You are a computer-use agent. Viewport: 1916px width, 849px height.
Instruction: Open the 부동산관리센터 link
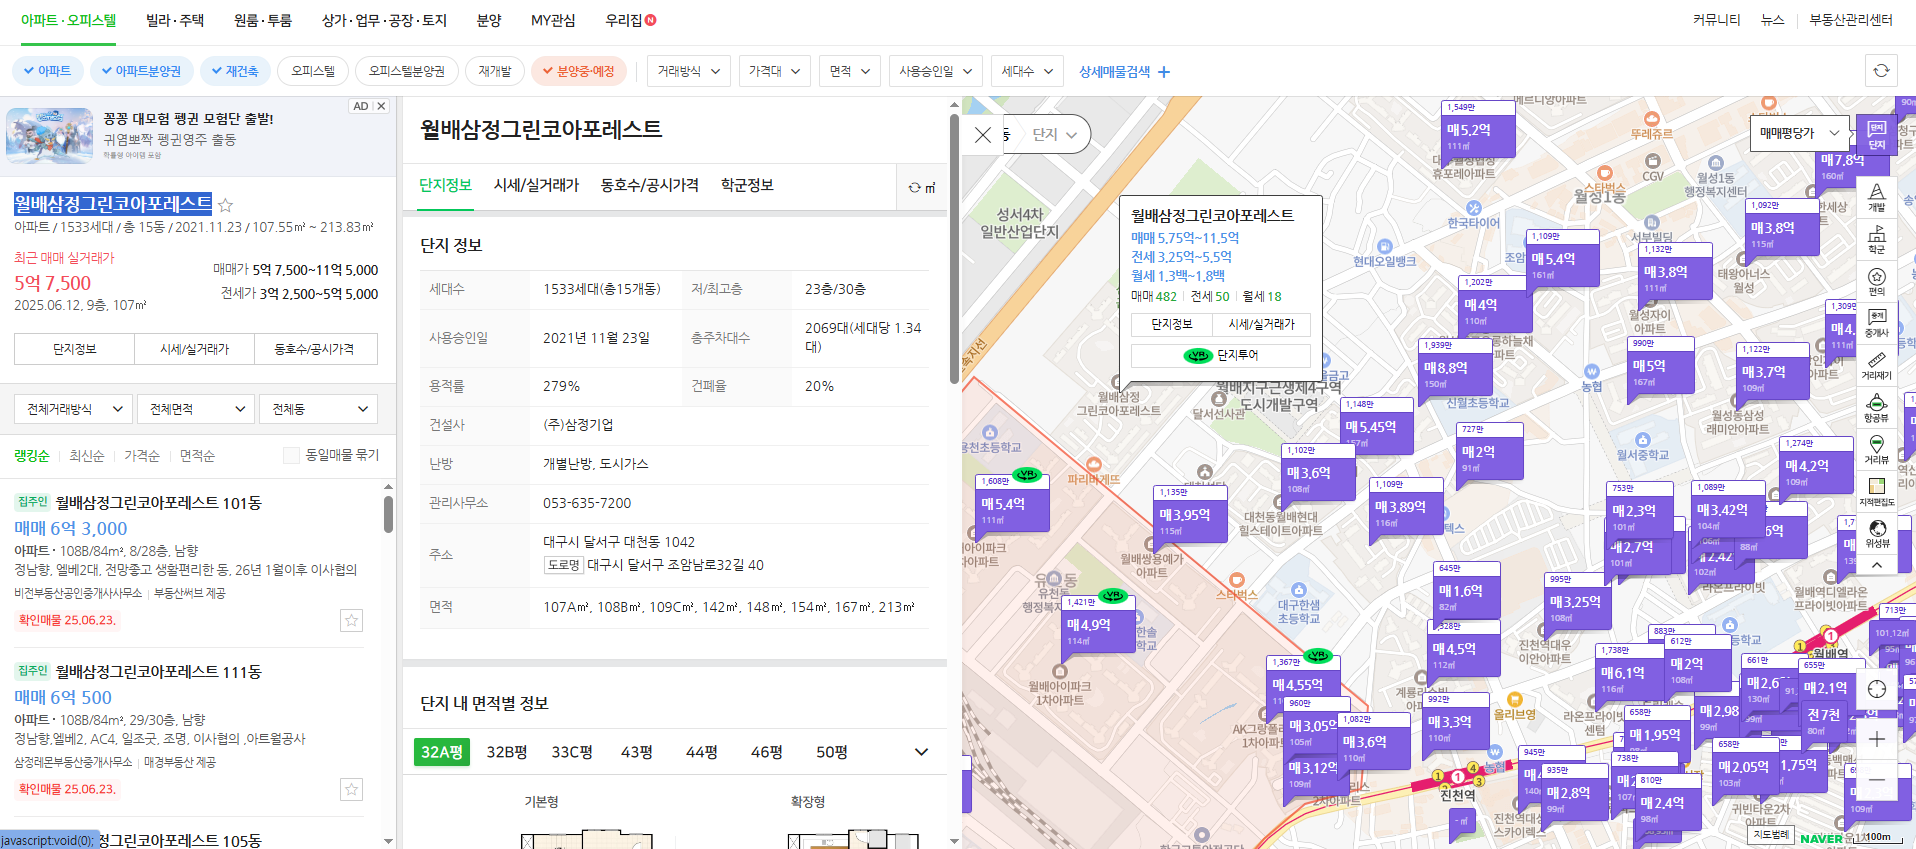[1851, 20]
